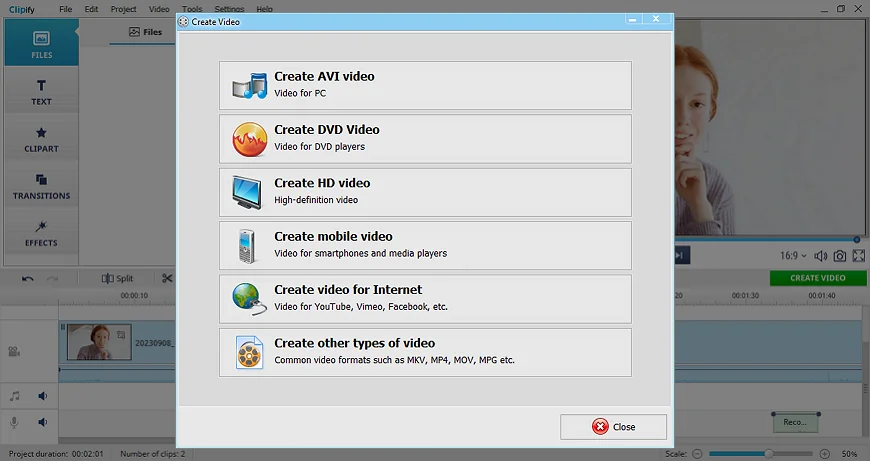
Task: Click the snapshot camera icon
Action: coord(840,256)
